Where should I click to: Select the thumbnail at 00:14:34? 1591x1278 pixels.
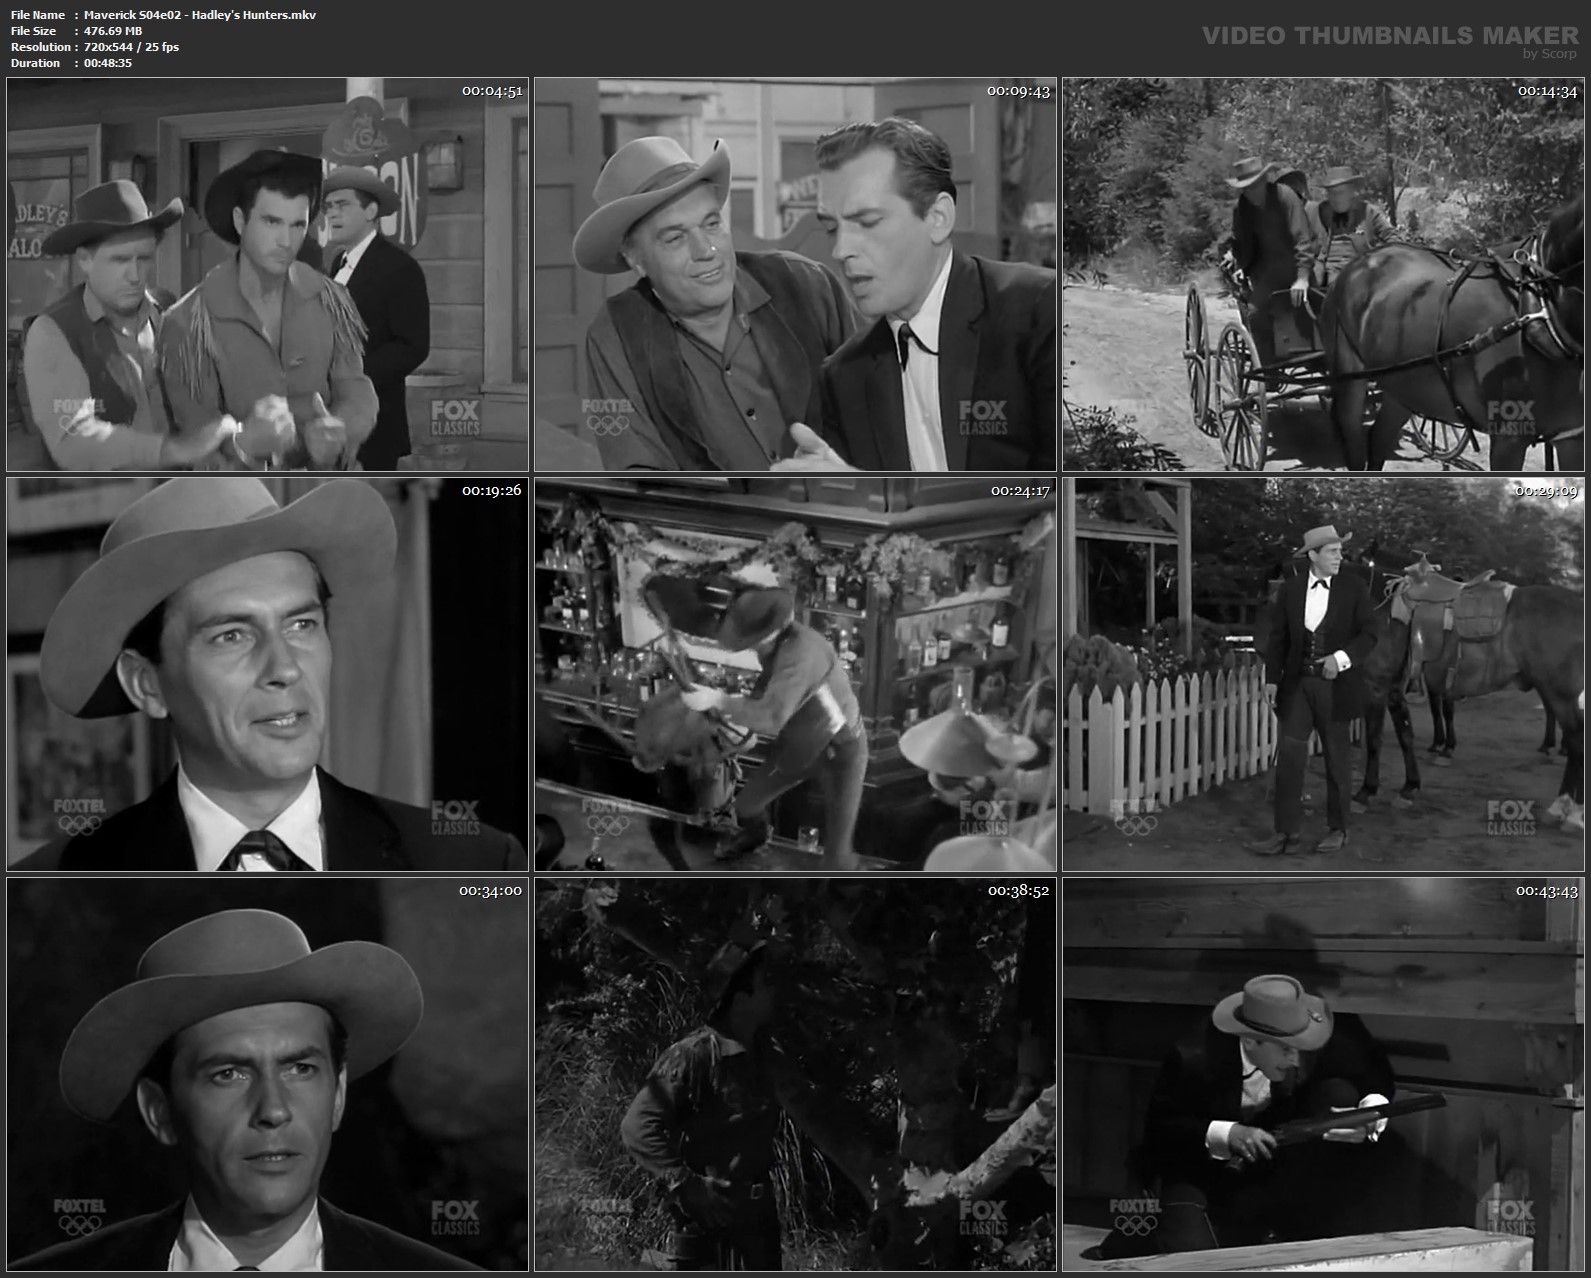click(1323, 275)
